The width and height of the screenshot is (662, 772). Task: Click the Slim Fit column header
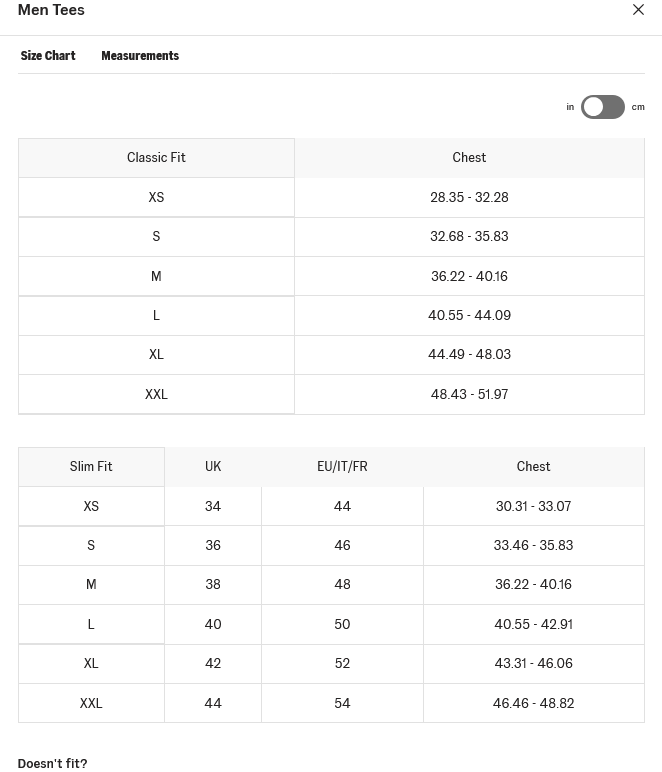point(91,467)
